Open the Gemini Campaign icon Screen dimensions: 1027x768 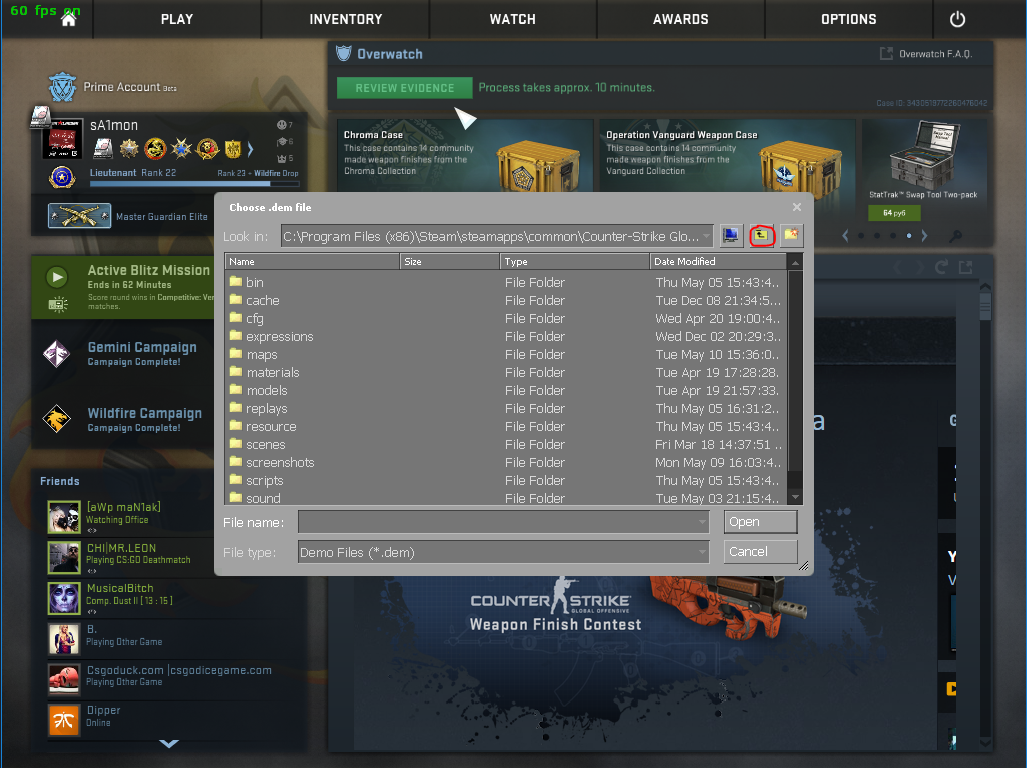pos(57,354)
